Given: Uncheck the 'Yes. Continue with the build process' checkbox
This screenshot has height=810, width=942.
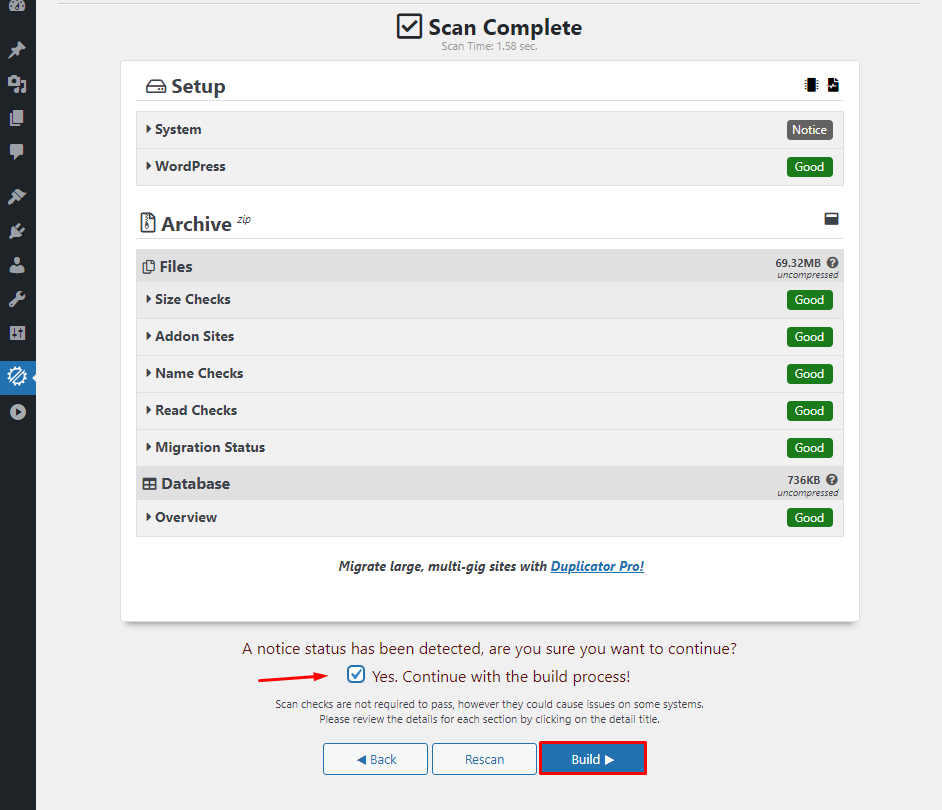Looking at the screenshot, I should 356,675.
